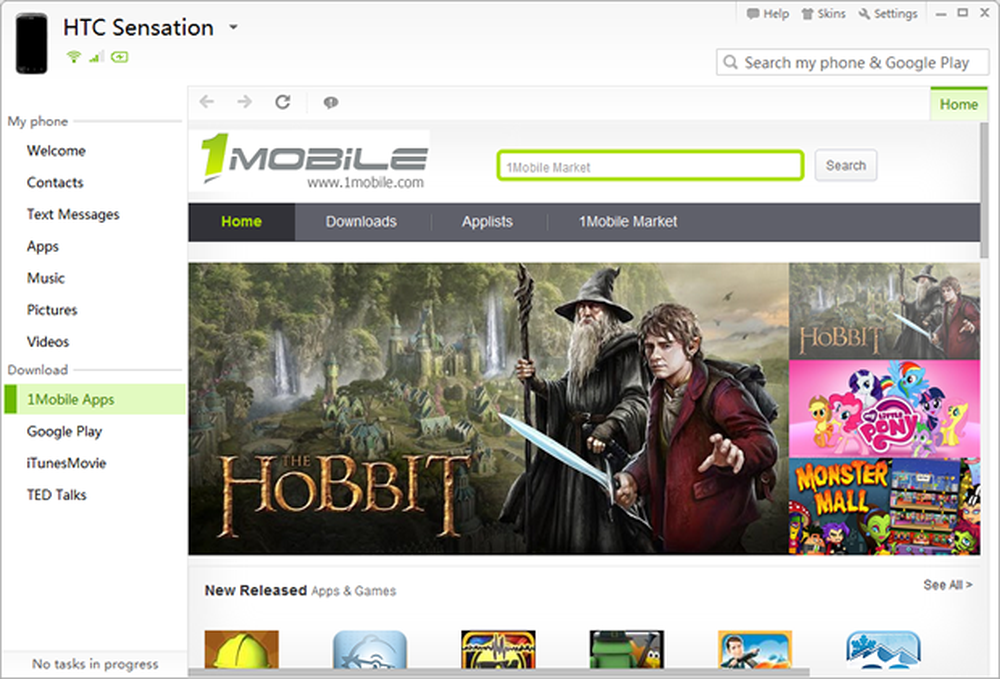Open Settings
This screenshot has width=1000, height=679.
888,13
